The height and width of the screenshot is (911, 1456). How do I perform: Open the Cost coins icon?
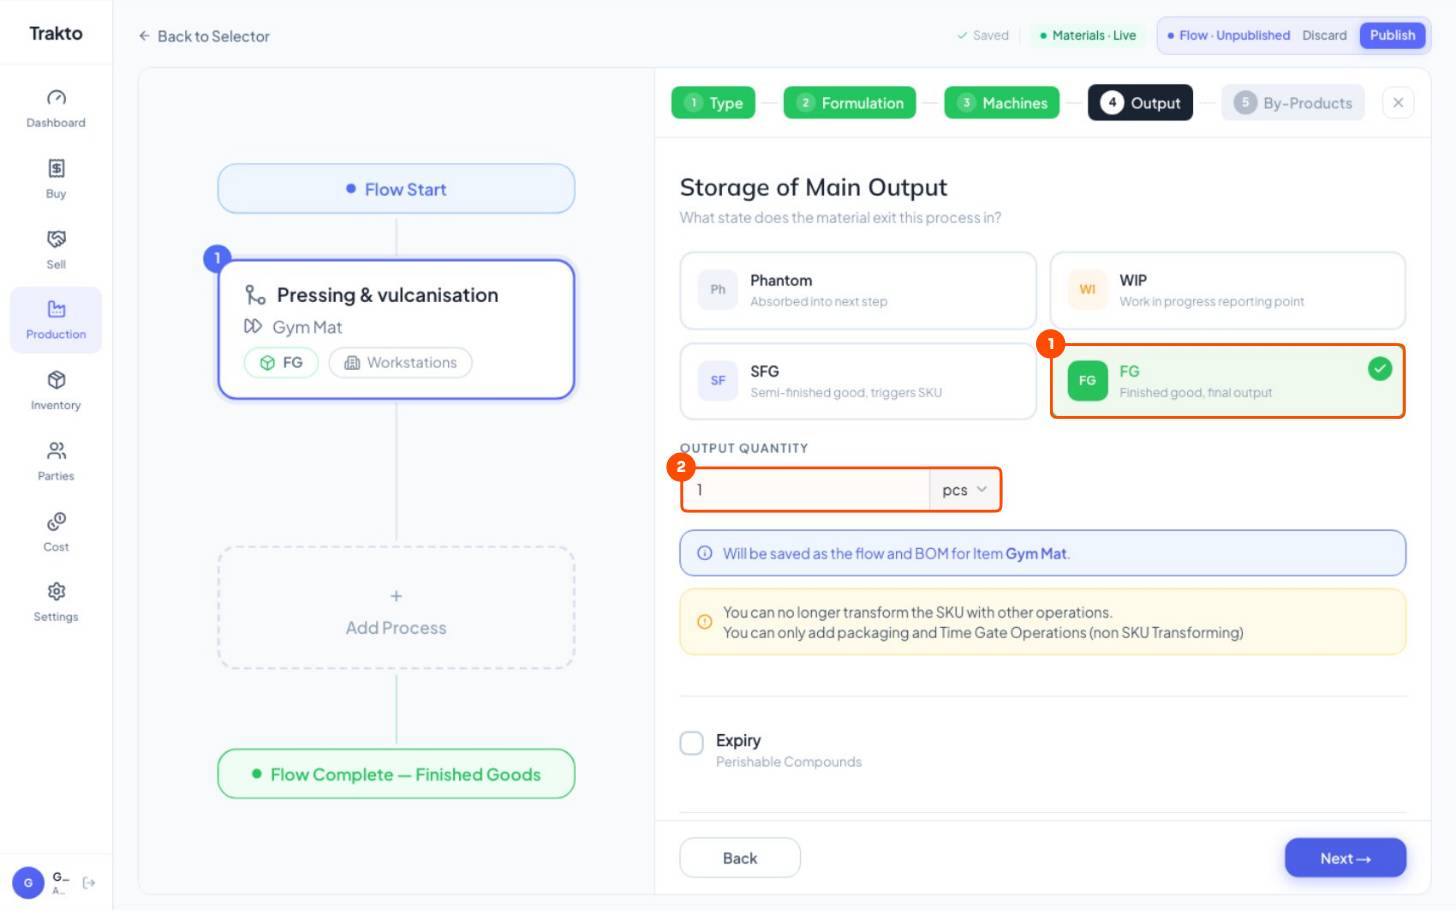pos(56,521)
